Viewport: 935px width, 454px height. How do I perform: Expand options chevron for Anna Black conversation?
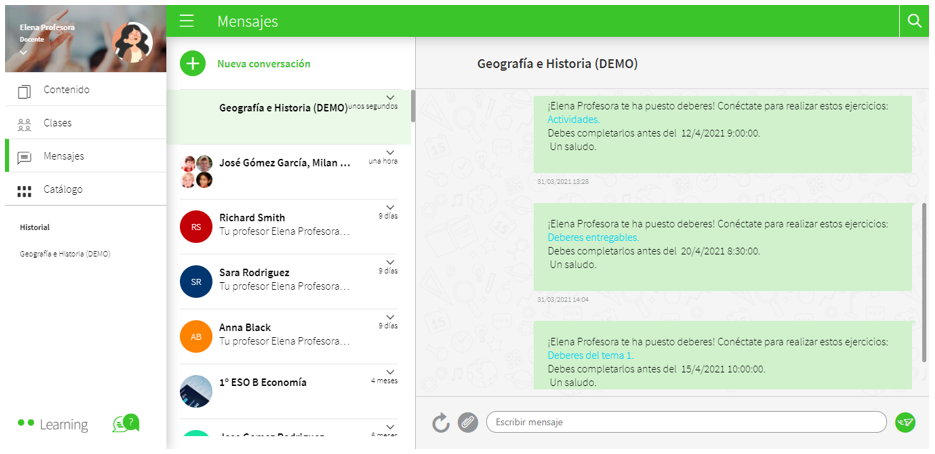click(x=389, y=317)
